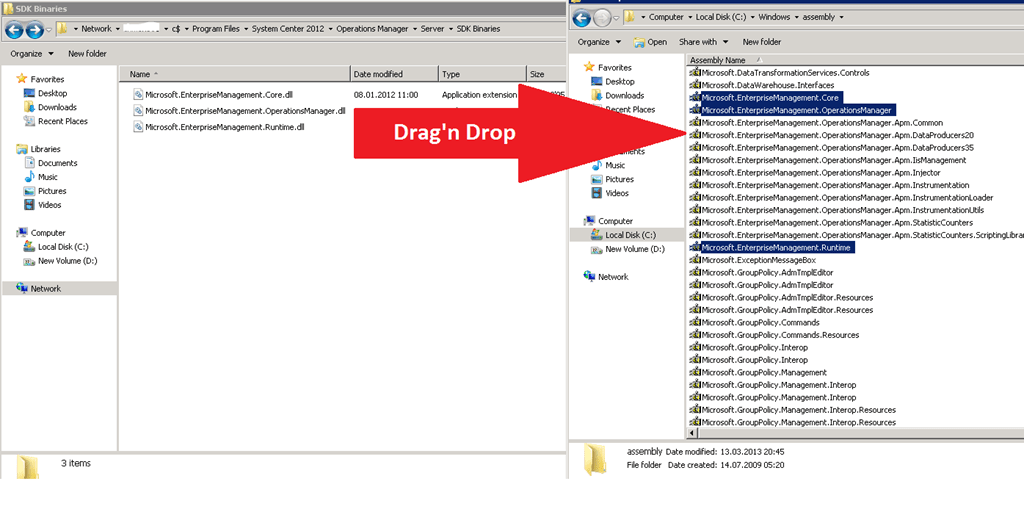Viewport: 1024px width, 509px height.
Task: Select Microsoft.GroupPolicy.Management assembly
Action: (764, 372)
